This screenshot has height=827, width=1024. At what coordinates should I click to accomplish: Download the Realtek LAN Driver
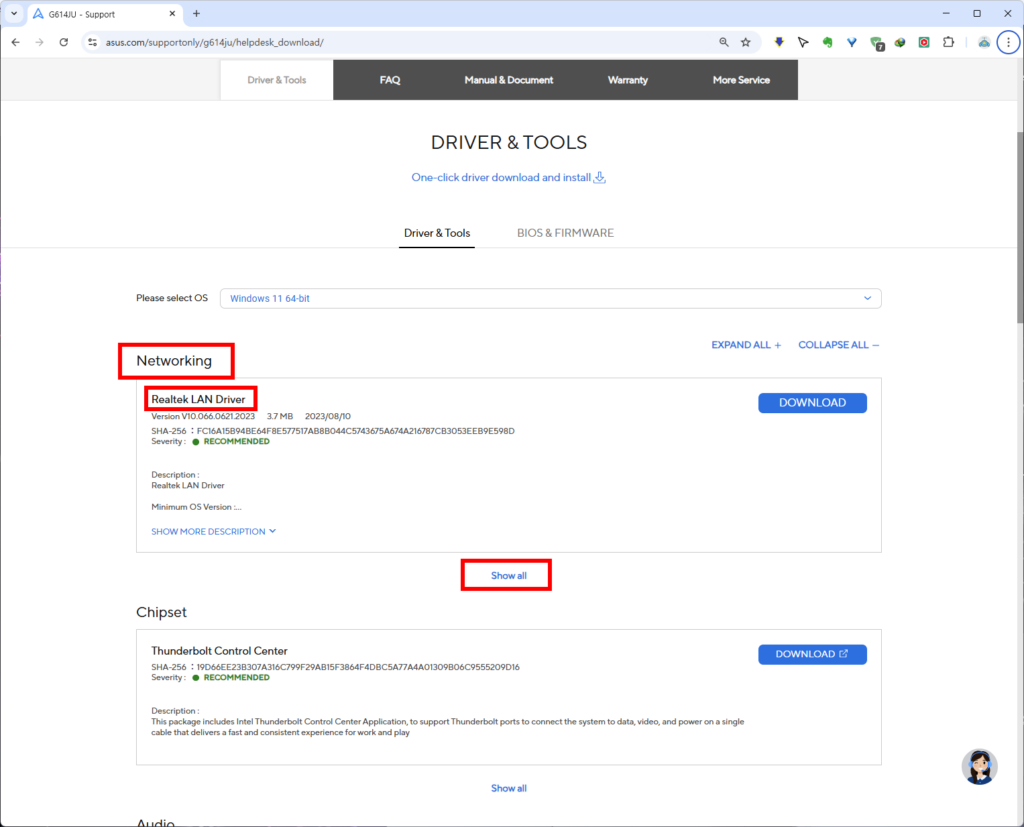812,403
